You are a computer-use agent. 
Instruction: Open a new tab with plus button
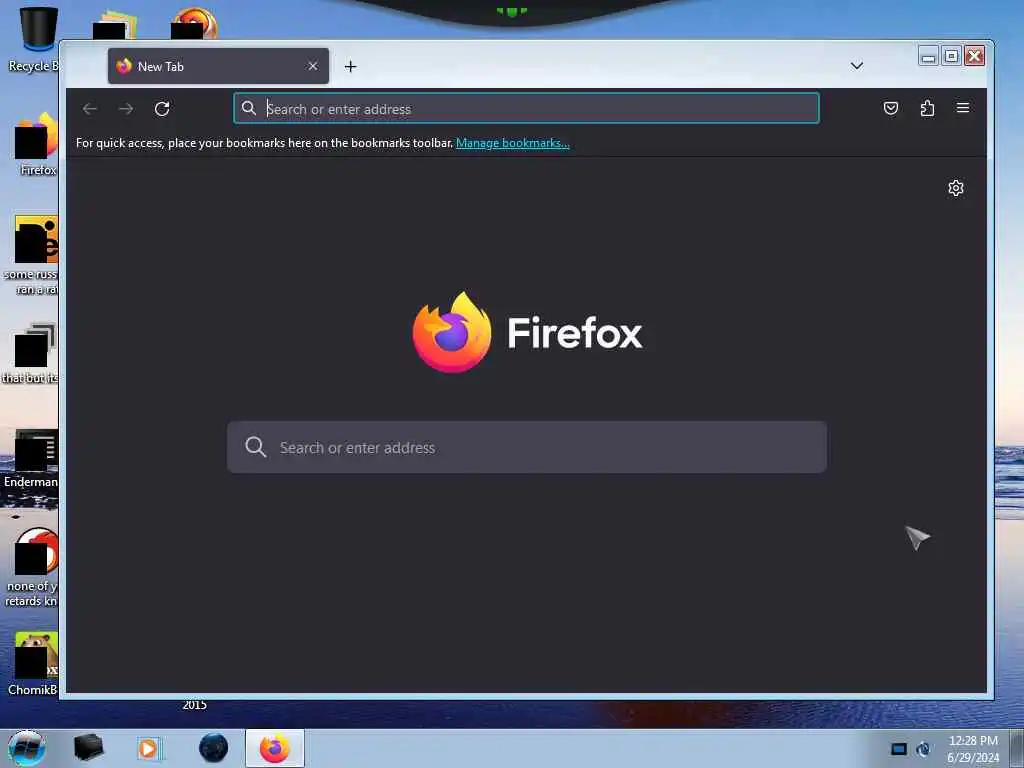click(x=351, y=67)
